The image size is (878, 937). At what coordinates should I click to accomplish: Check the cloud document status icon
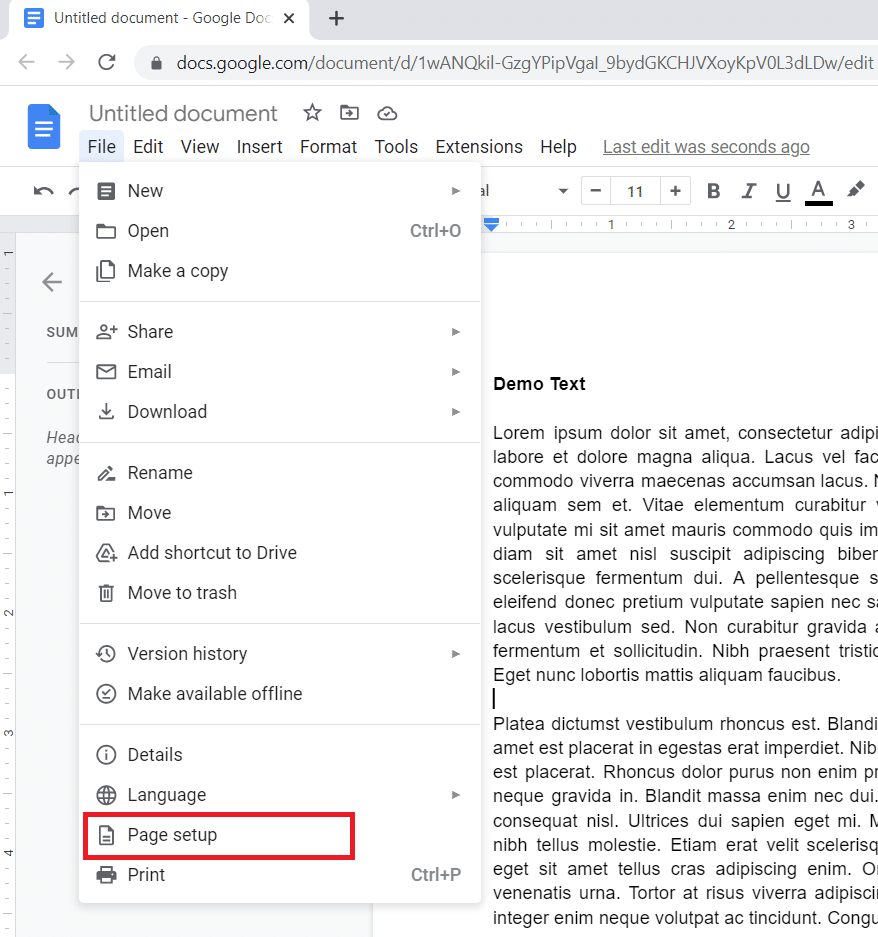click(x=387, y=113)
